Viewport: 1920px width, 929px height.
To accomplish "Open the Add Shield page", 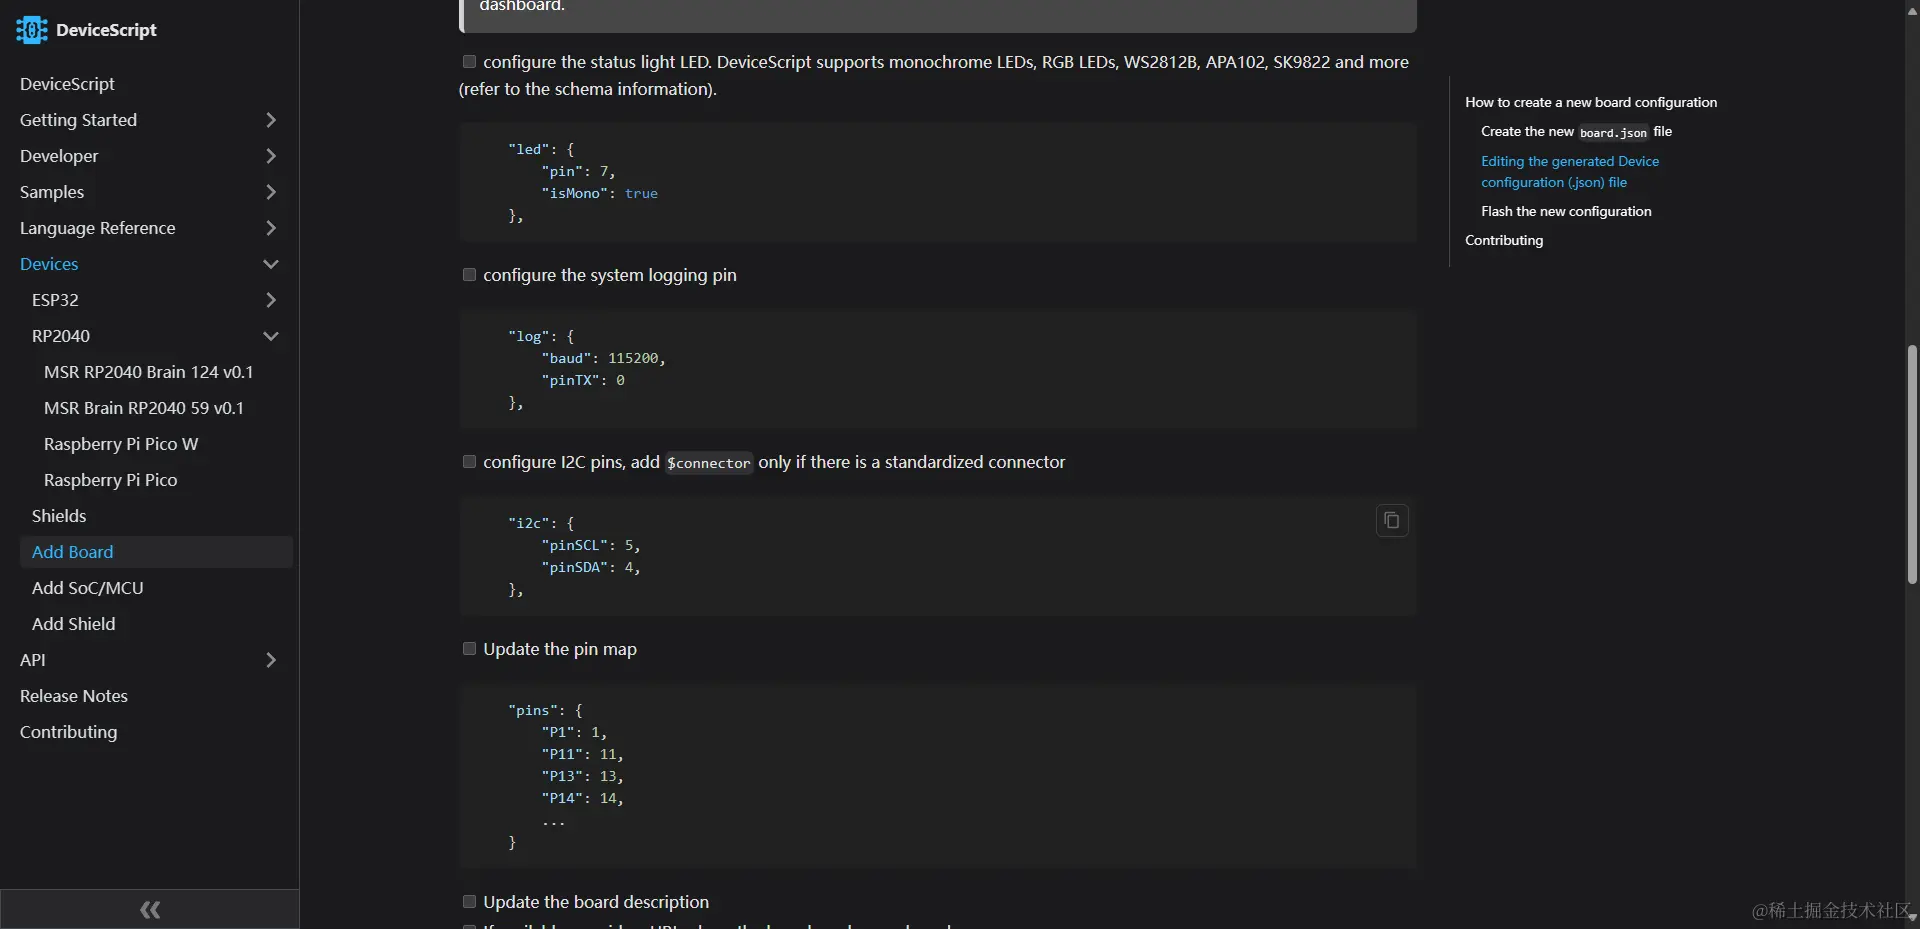I will [74, 624].
